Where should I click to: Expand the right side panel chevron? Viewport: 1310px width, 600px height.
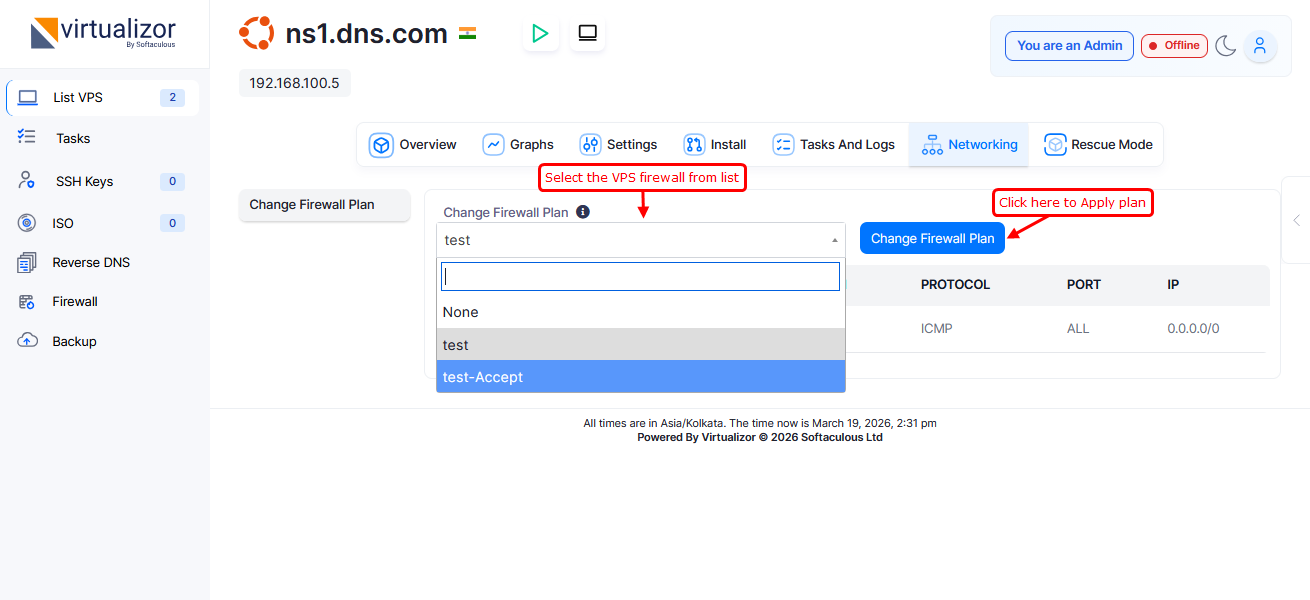tap(1296, 220)
